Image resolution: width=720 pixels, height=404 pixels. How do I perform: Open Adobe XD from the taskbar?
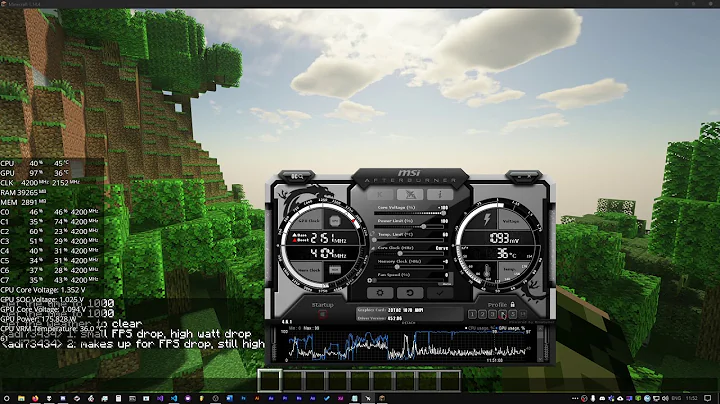[341, 398]
